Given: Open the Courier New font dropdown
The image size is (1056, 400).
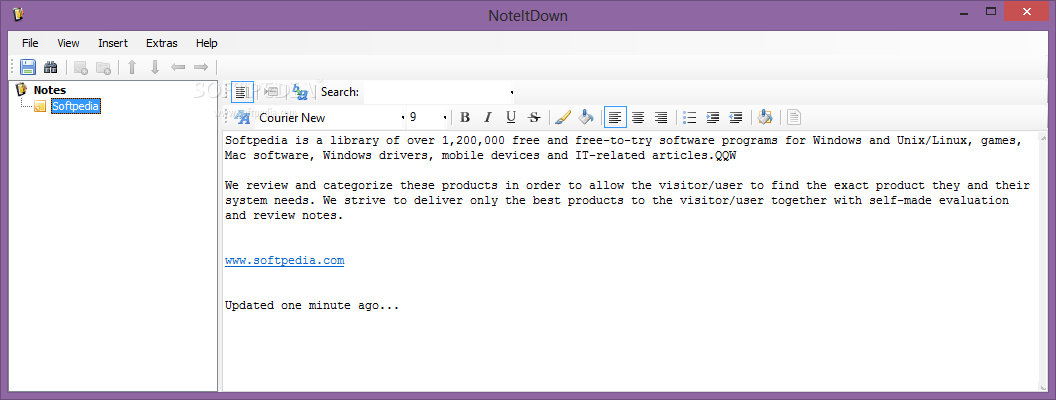Looking at the screenshot, I should [x=403, y=118].
